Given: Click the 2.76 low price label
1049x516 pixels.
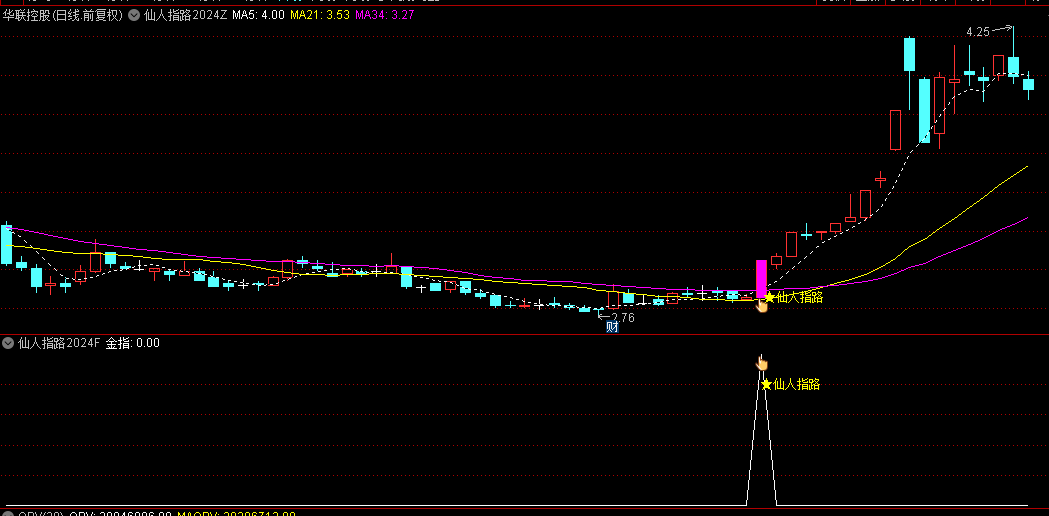Looking at the screenshot, I should [623, 318].
